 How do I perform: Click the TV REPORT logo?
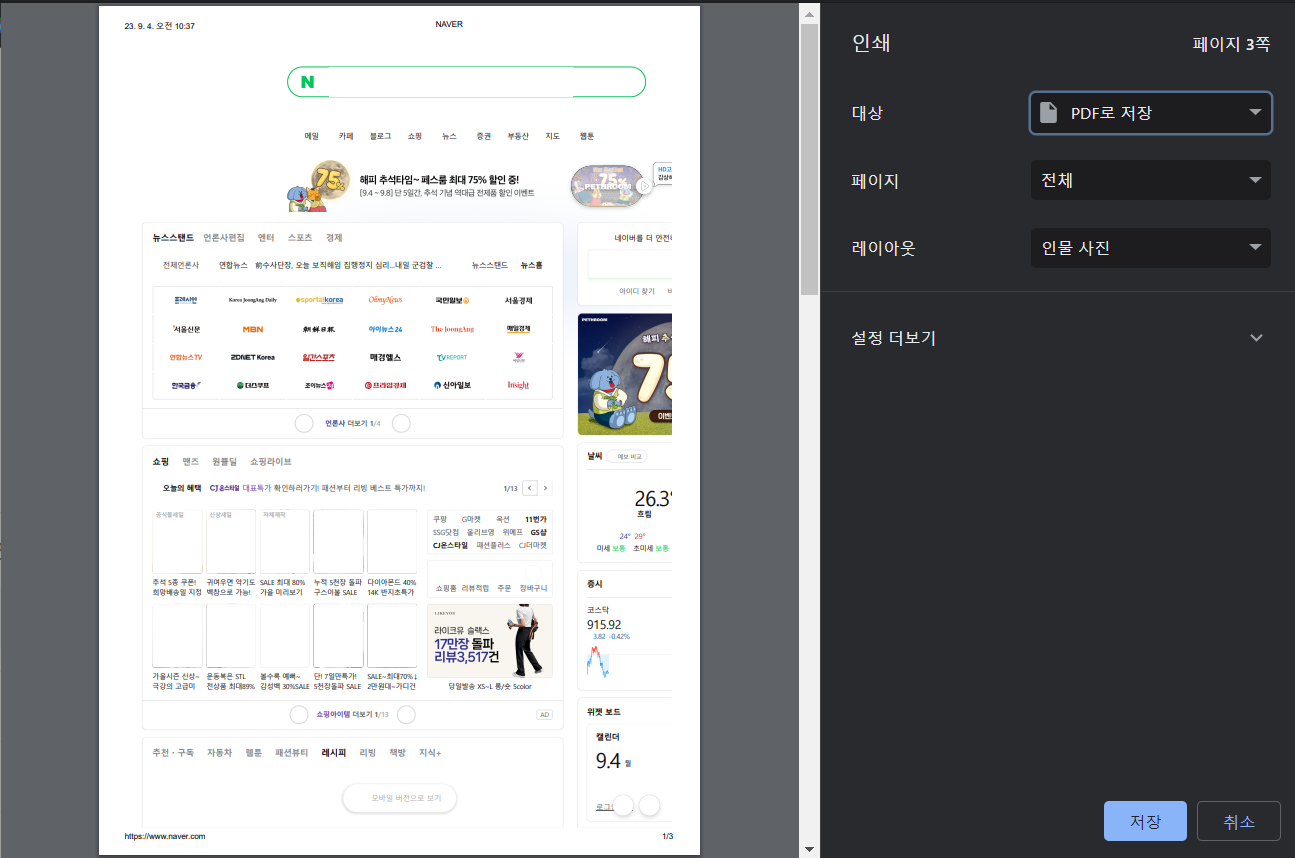coord(452,357)
